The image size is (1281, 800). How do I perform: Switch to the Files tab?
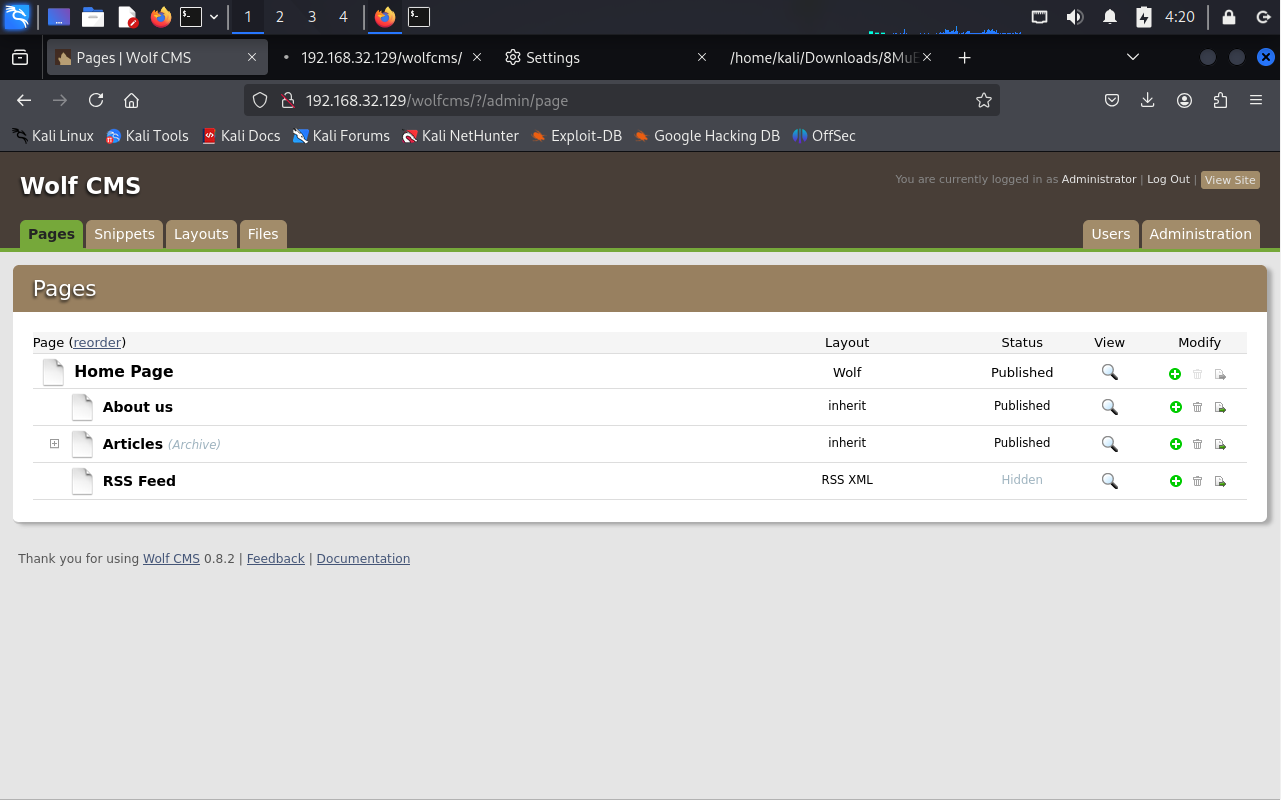tap(263, 234)
